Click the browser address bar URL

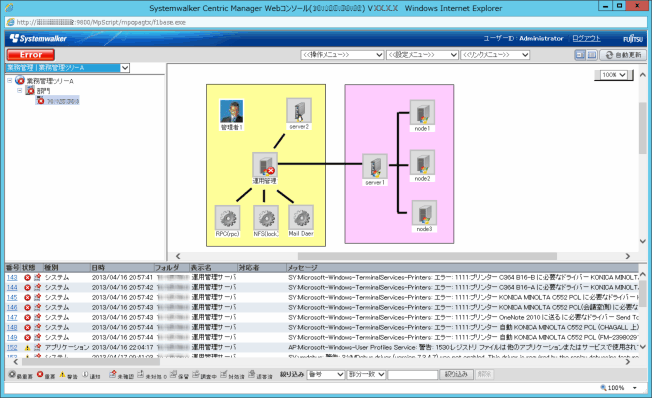(101, 22)
